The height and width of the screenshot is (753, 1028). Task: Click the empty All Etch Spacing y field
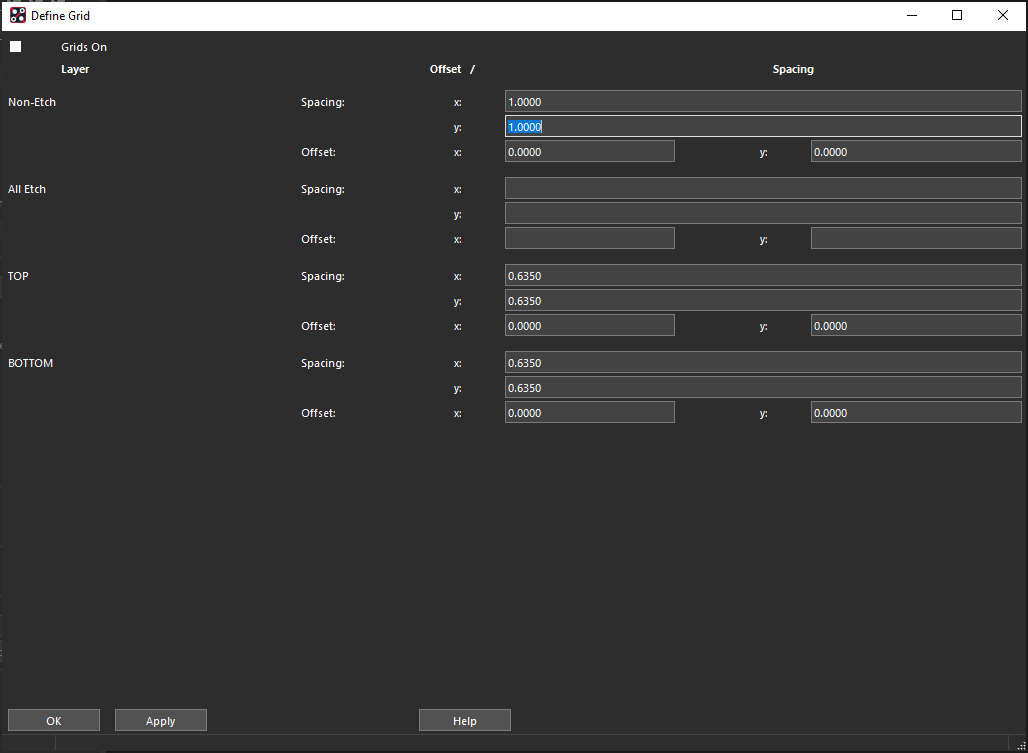762,213
